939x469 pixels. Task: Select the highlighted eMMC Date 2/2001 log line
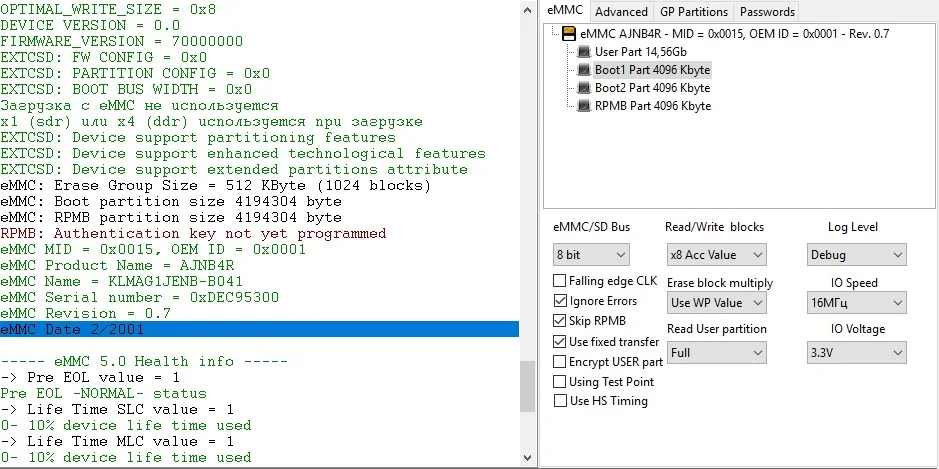259,329
